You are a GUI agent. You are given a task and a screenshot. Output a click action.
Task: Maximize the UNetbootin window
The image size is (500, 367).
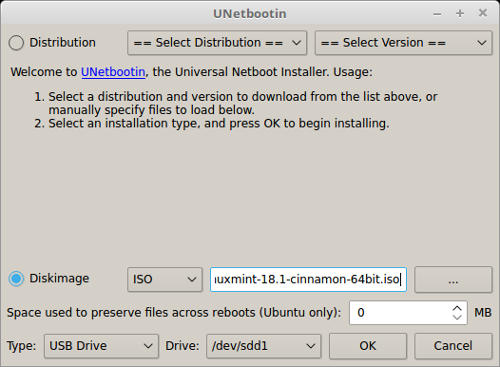(460, 13)
